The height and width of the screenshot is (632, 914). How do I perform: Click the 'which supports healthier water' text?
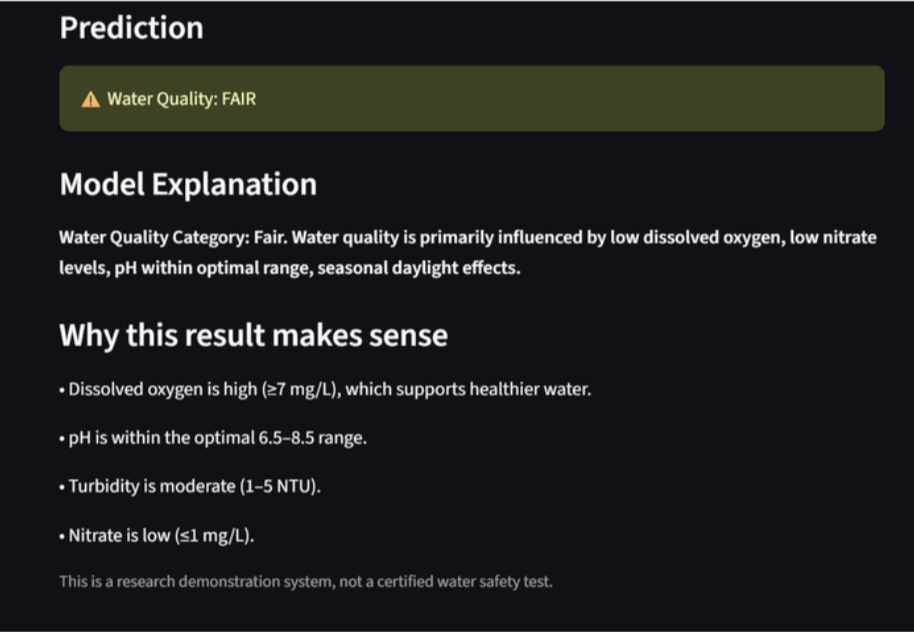pos(470,389)
